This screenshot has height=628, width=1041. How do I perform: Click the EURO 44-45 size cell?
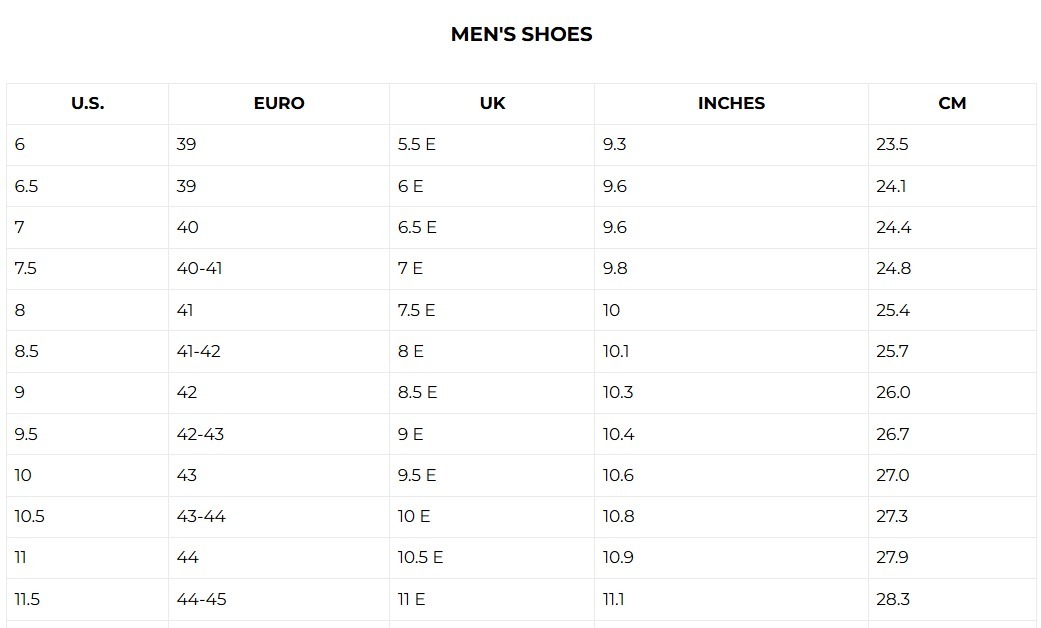point(201,599)
